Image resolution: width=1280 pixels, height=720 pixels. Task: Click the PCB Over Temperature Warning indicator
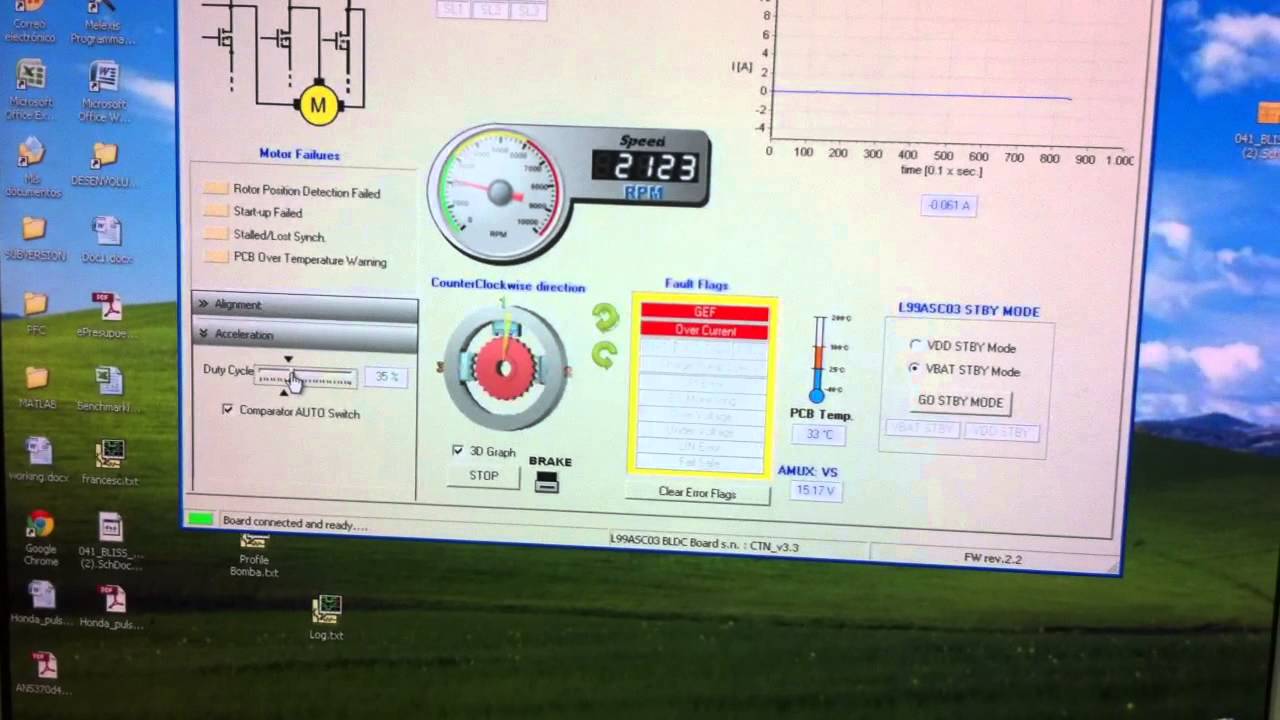click(217, 257)
